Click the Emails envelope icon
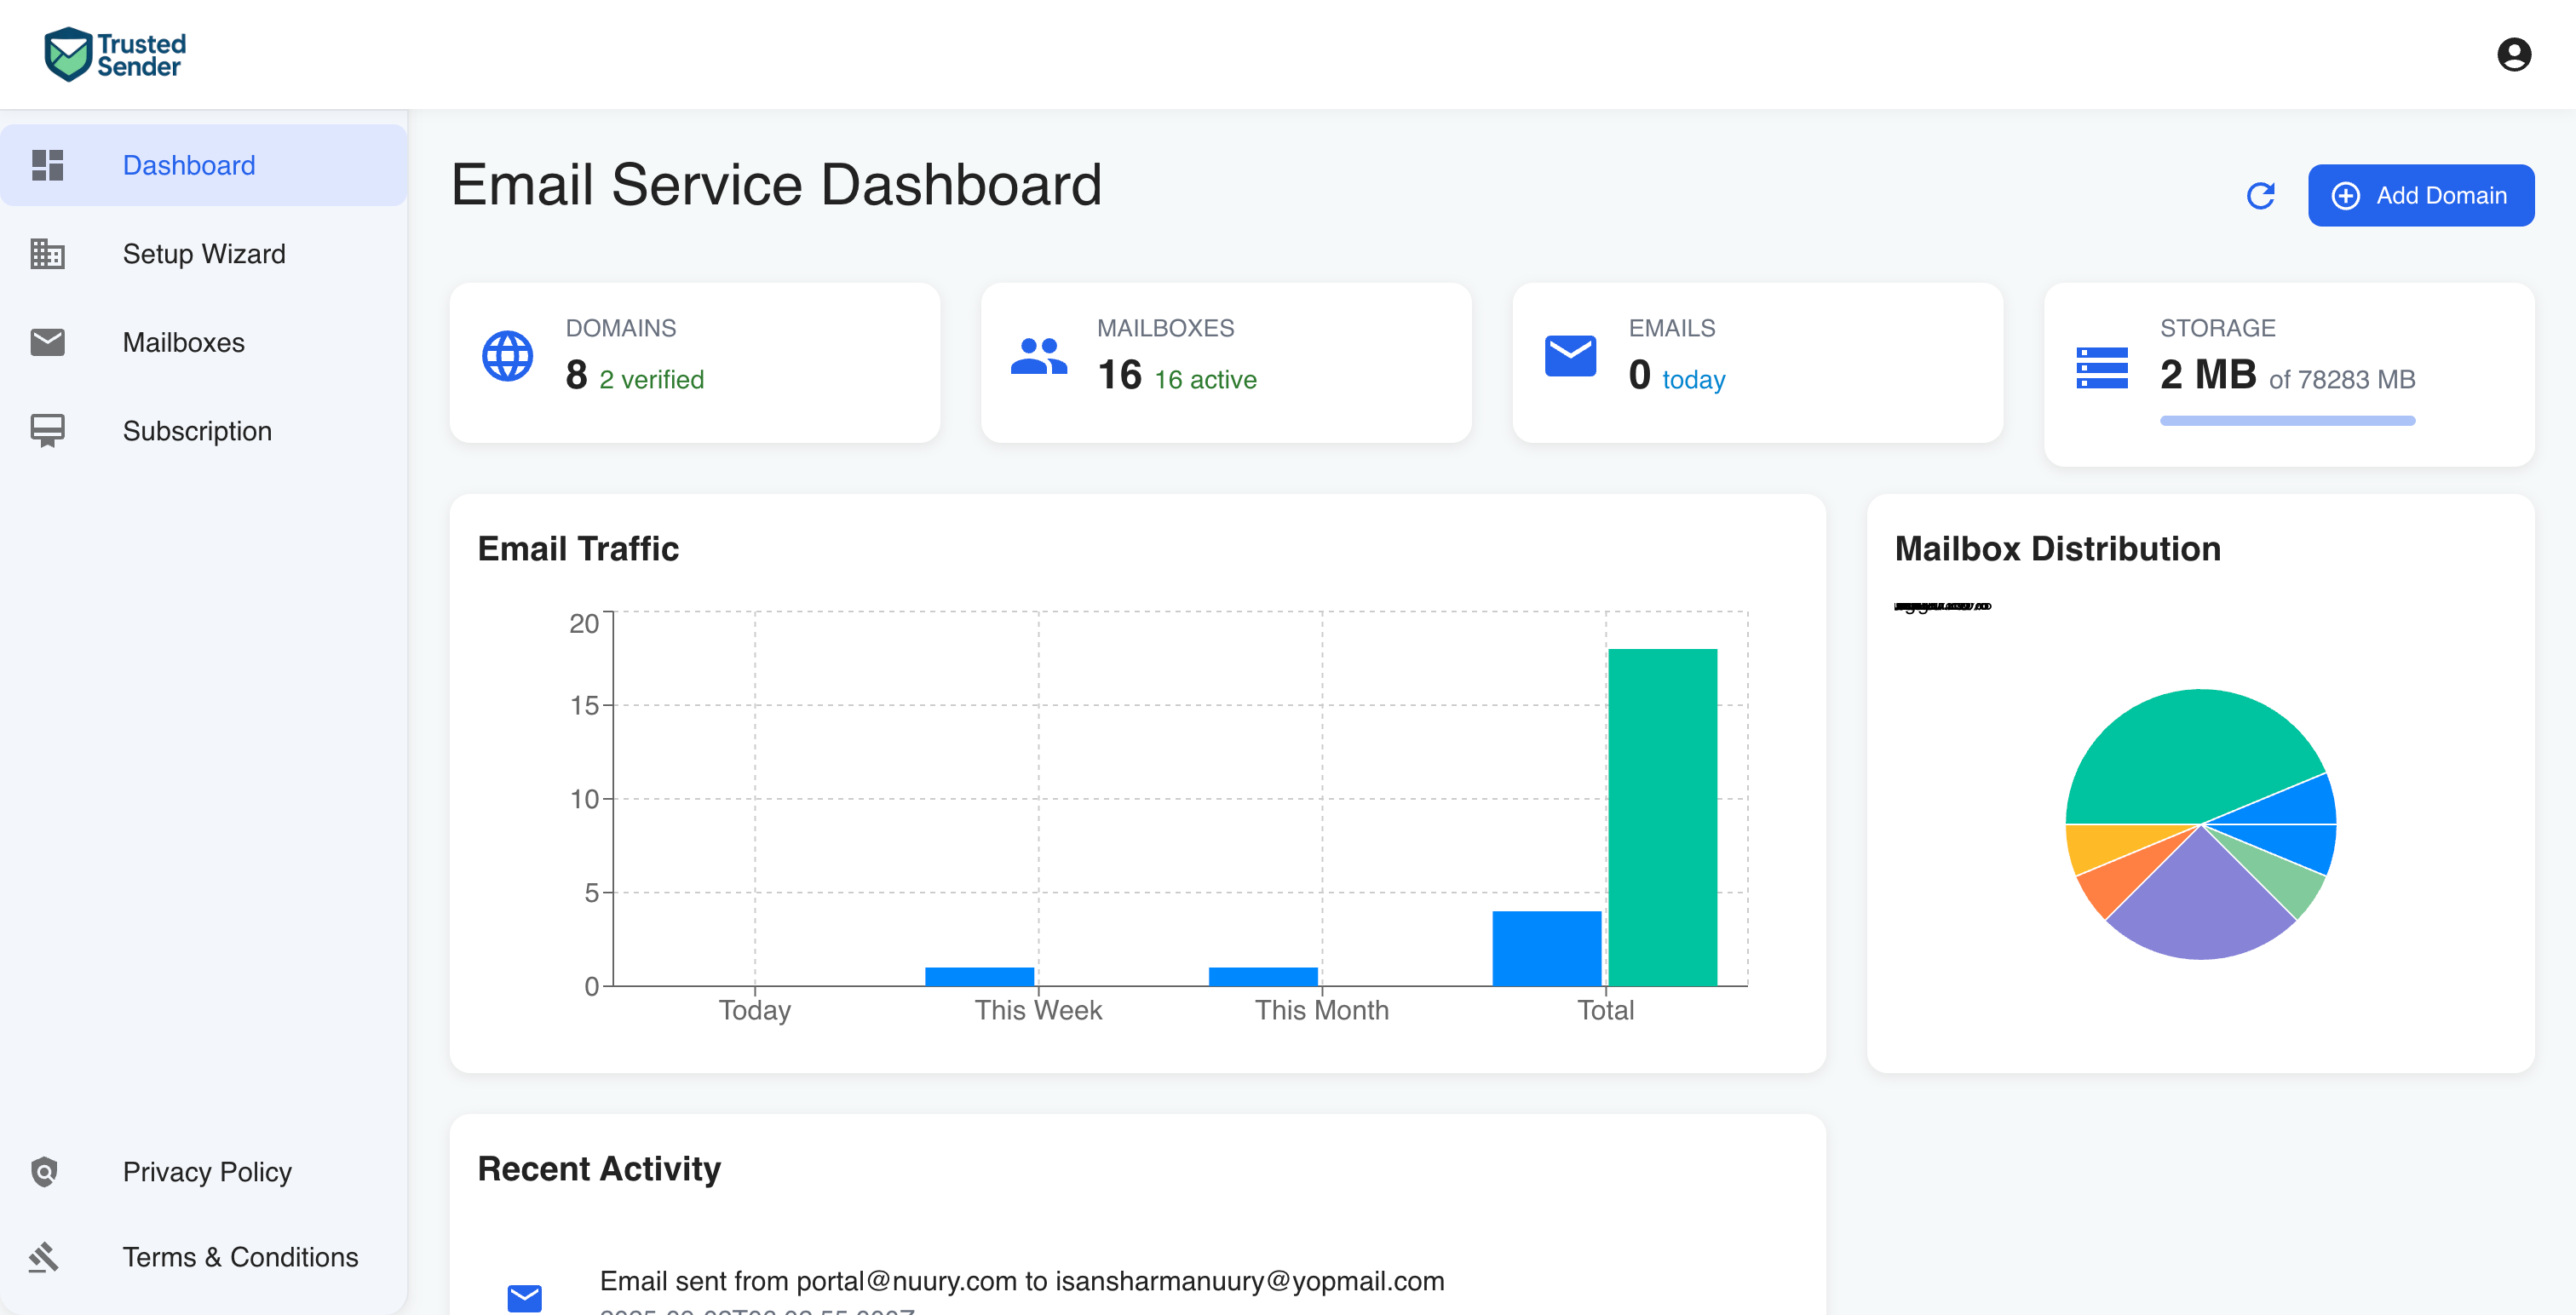The image size is (2576, 1315). coord(1570,356)
